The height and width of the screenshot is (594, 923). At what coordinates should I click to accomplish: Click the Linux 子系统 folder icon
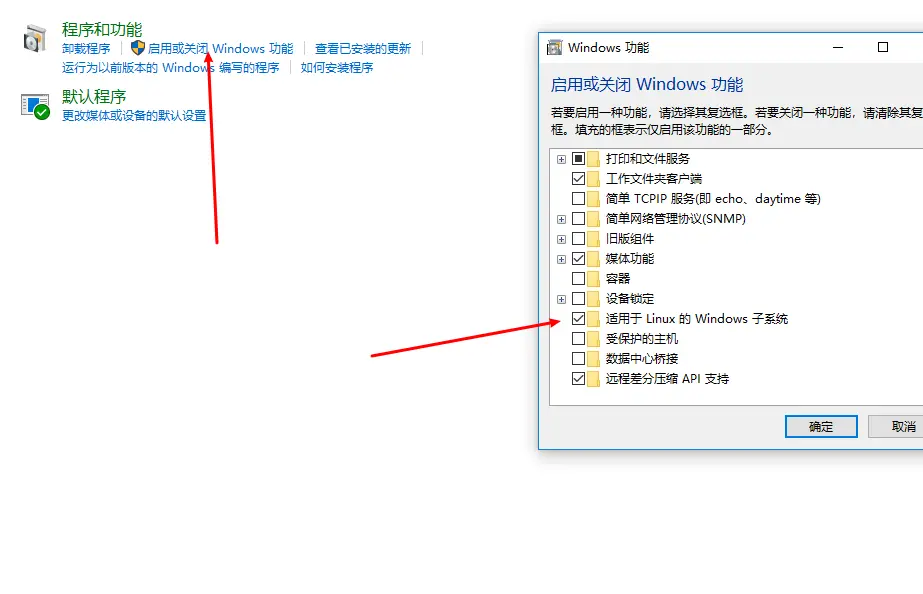coord(593,319)
